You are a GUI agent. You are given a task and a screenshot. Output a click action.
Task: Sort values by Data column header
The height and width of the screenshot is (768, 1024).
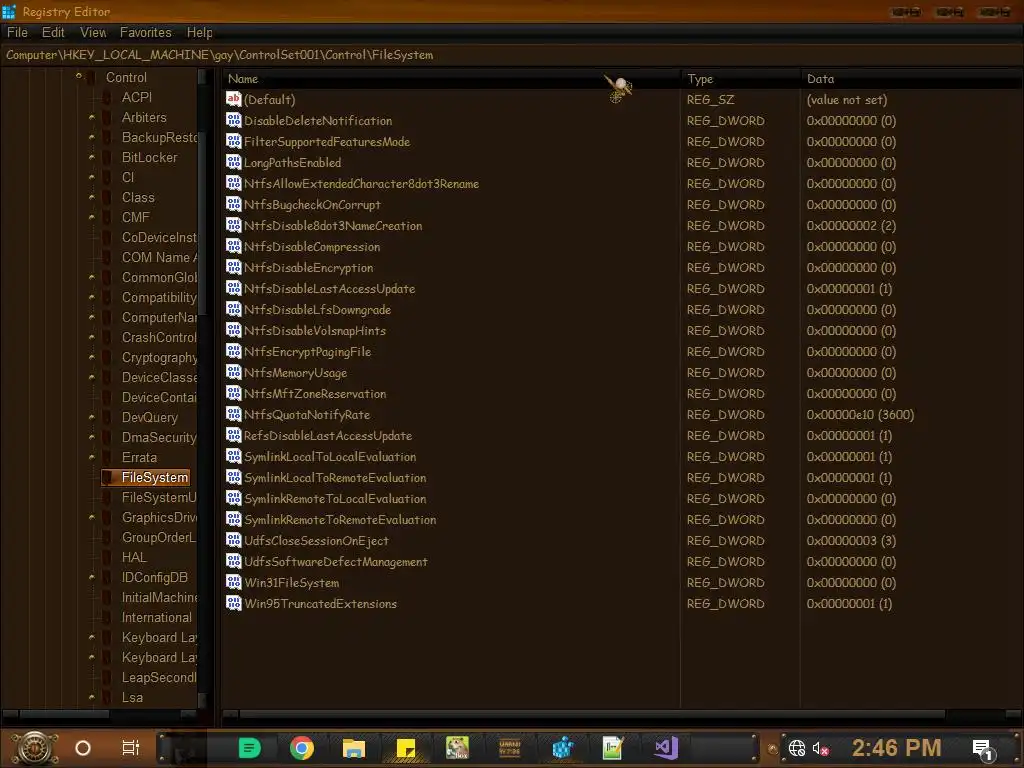pyautogui.click(x=912, y=78)
